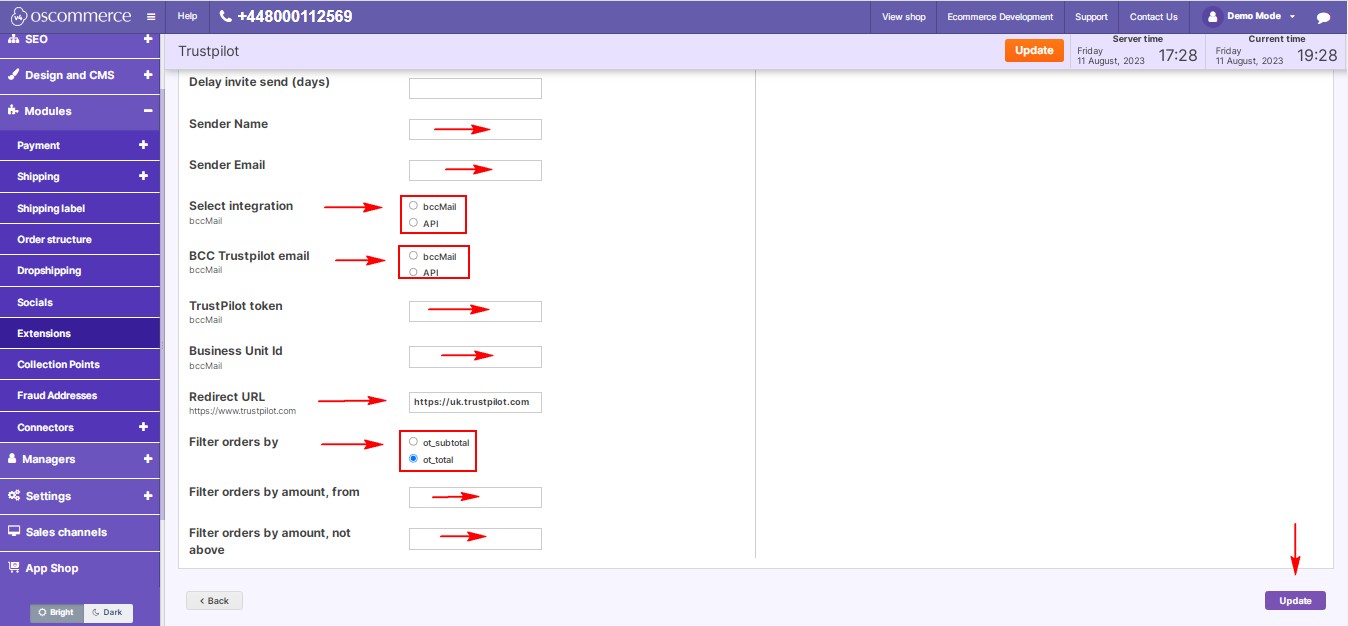Click the Design and CMS brush icon
Screen dimensions: 1348x626
tap(14, 75)
